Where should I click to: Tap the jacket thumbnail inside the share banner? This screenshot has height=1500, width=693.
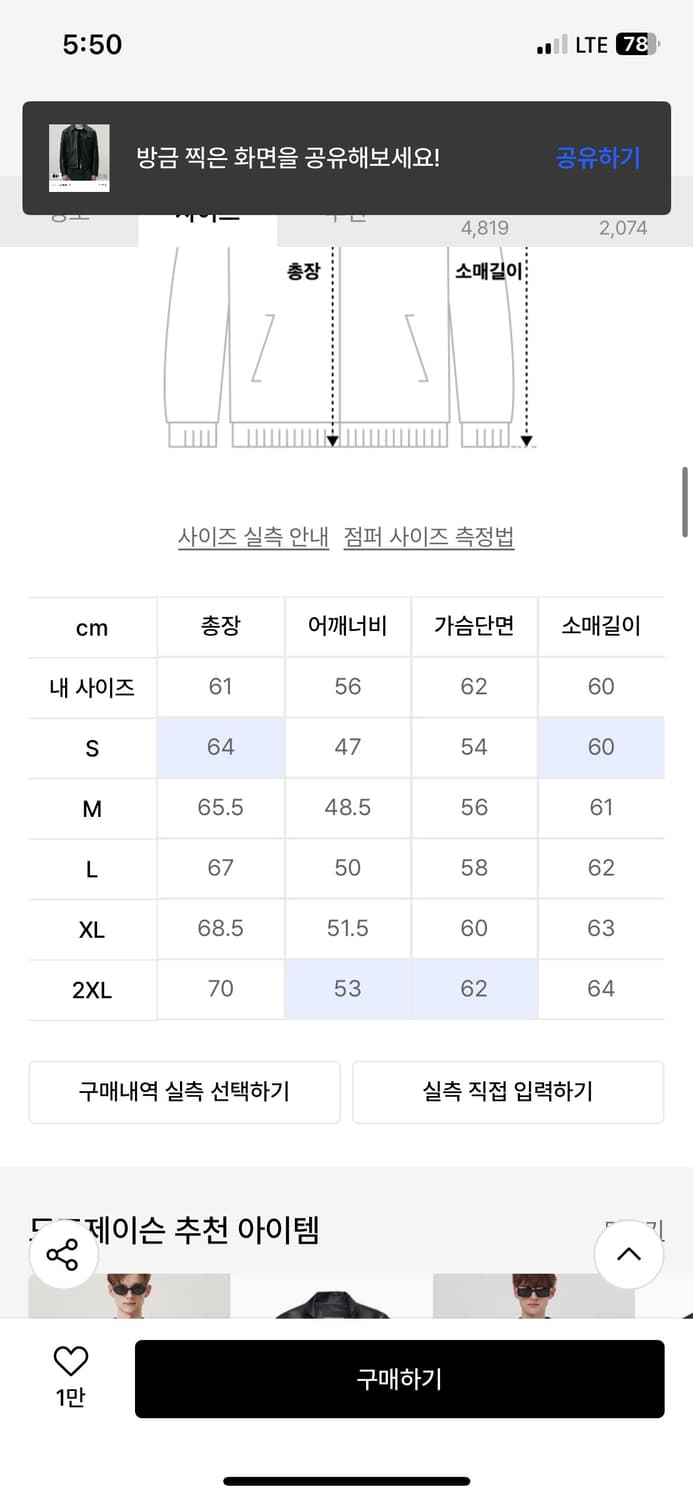point(79,158)
